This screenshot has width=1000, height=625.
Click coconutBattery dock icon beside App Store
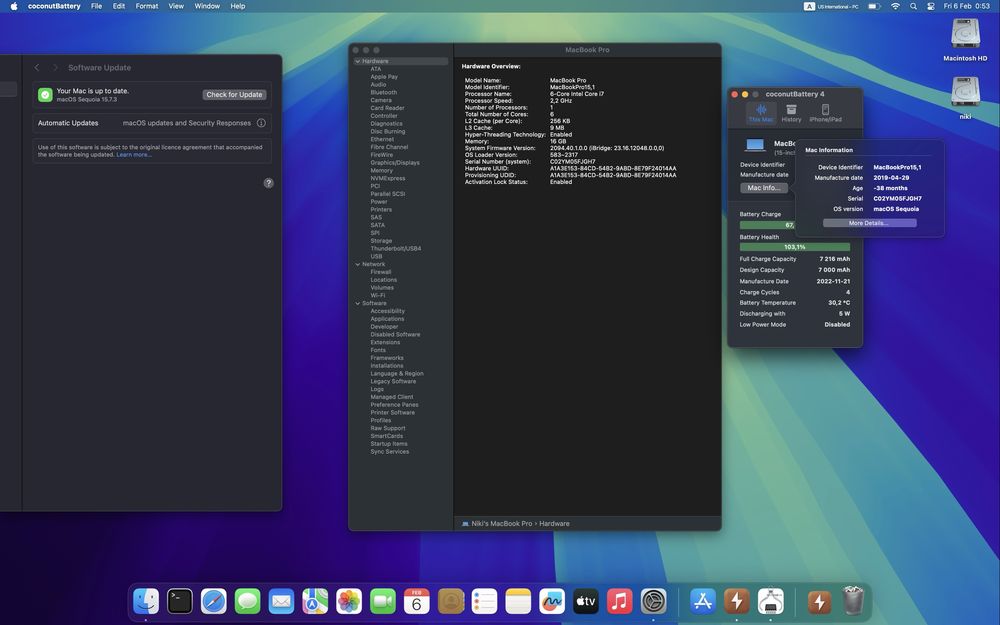coord(737,601)
